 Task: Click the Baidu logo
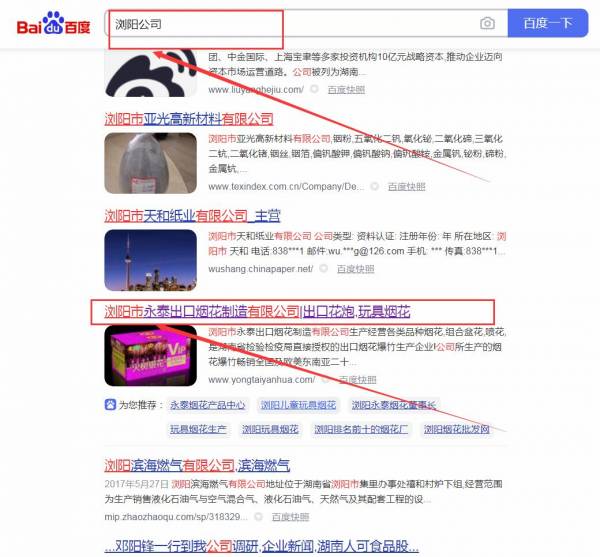pyautogui.click(x=52, y=23)
